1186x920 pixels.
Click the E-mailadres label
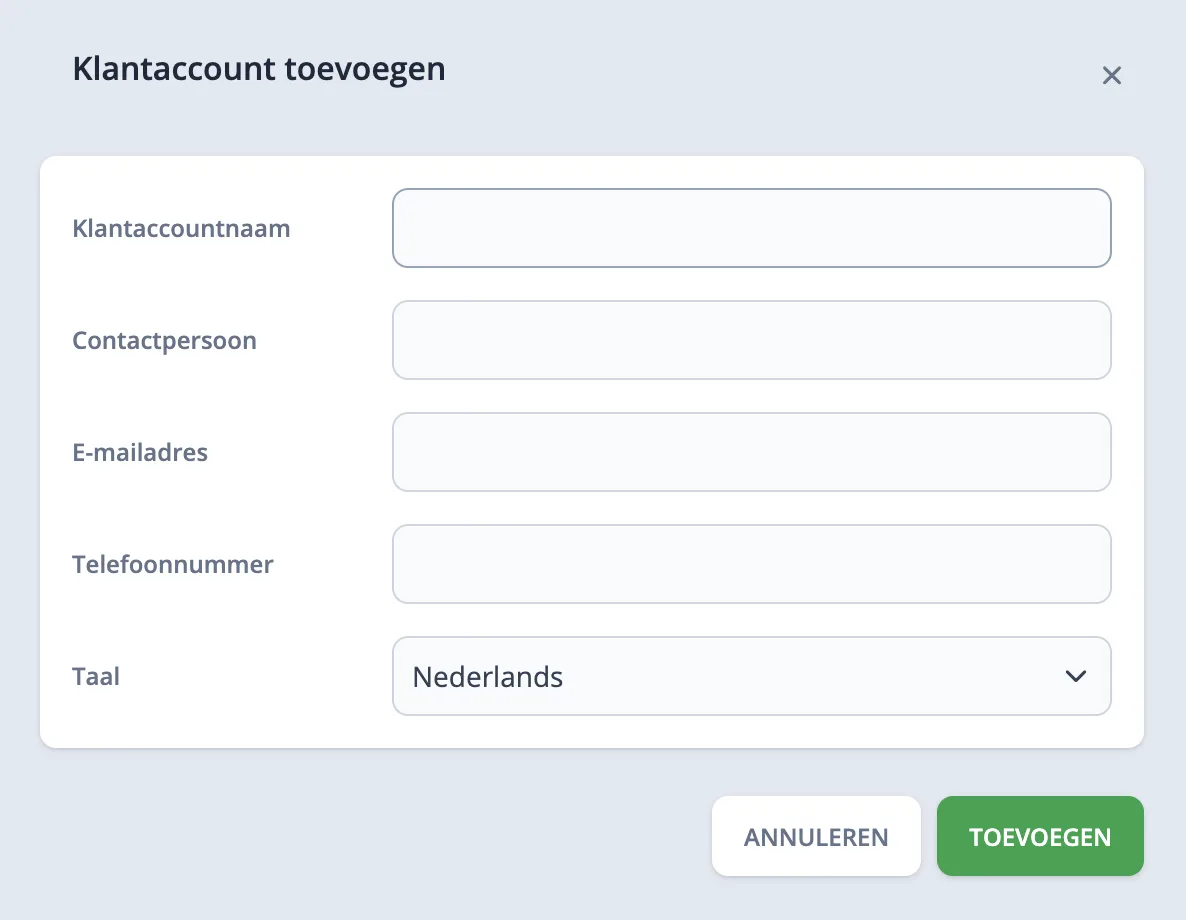[140, 452]
